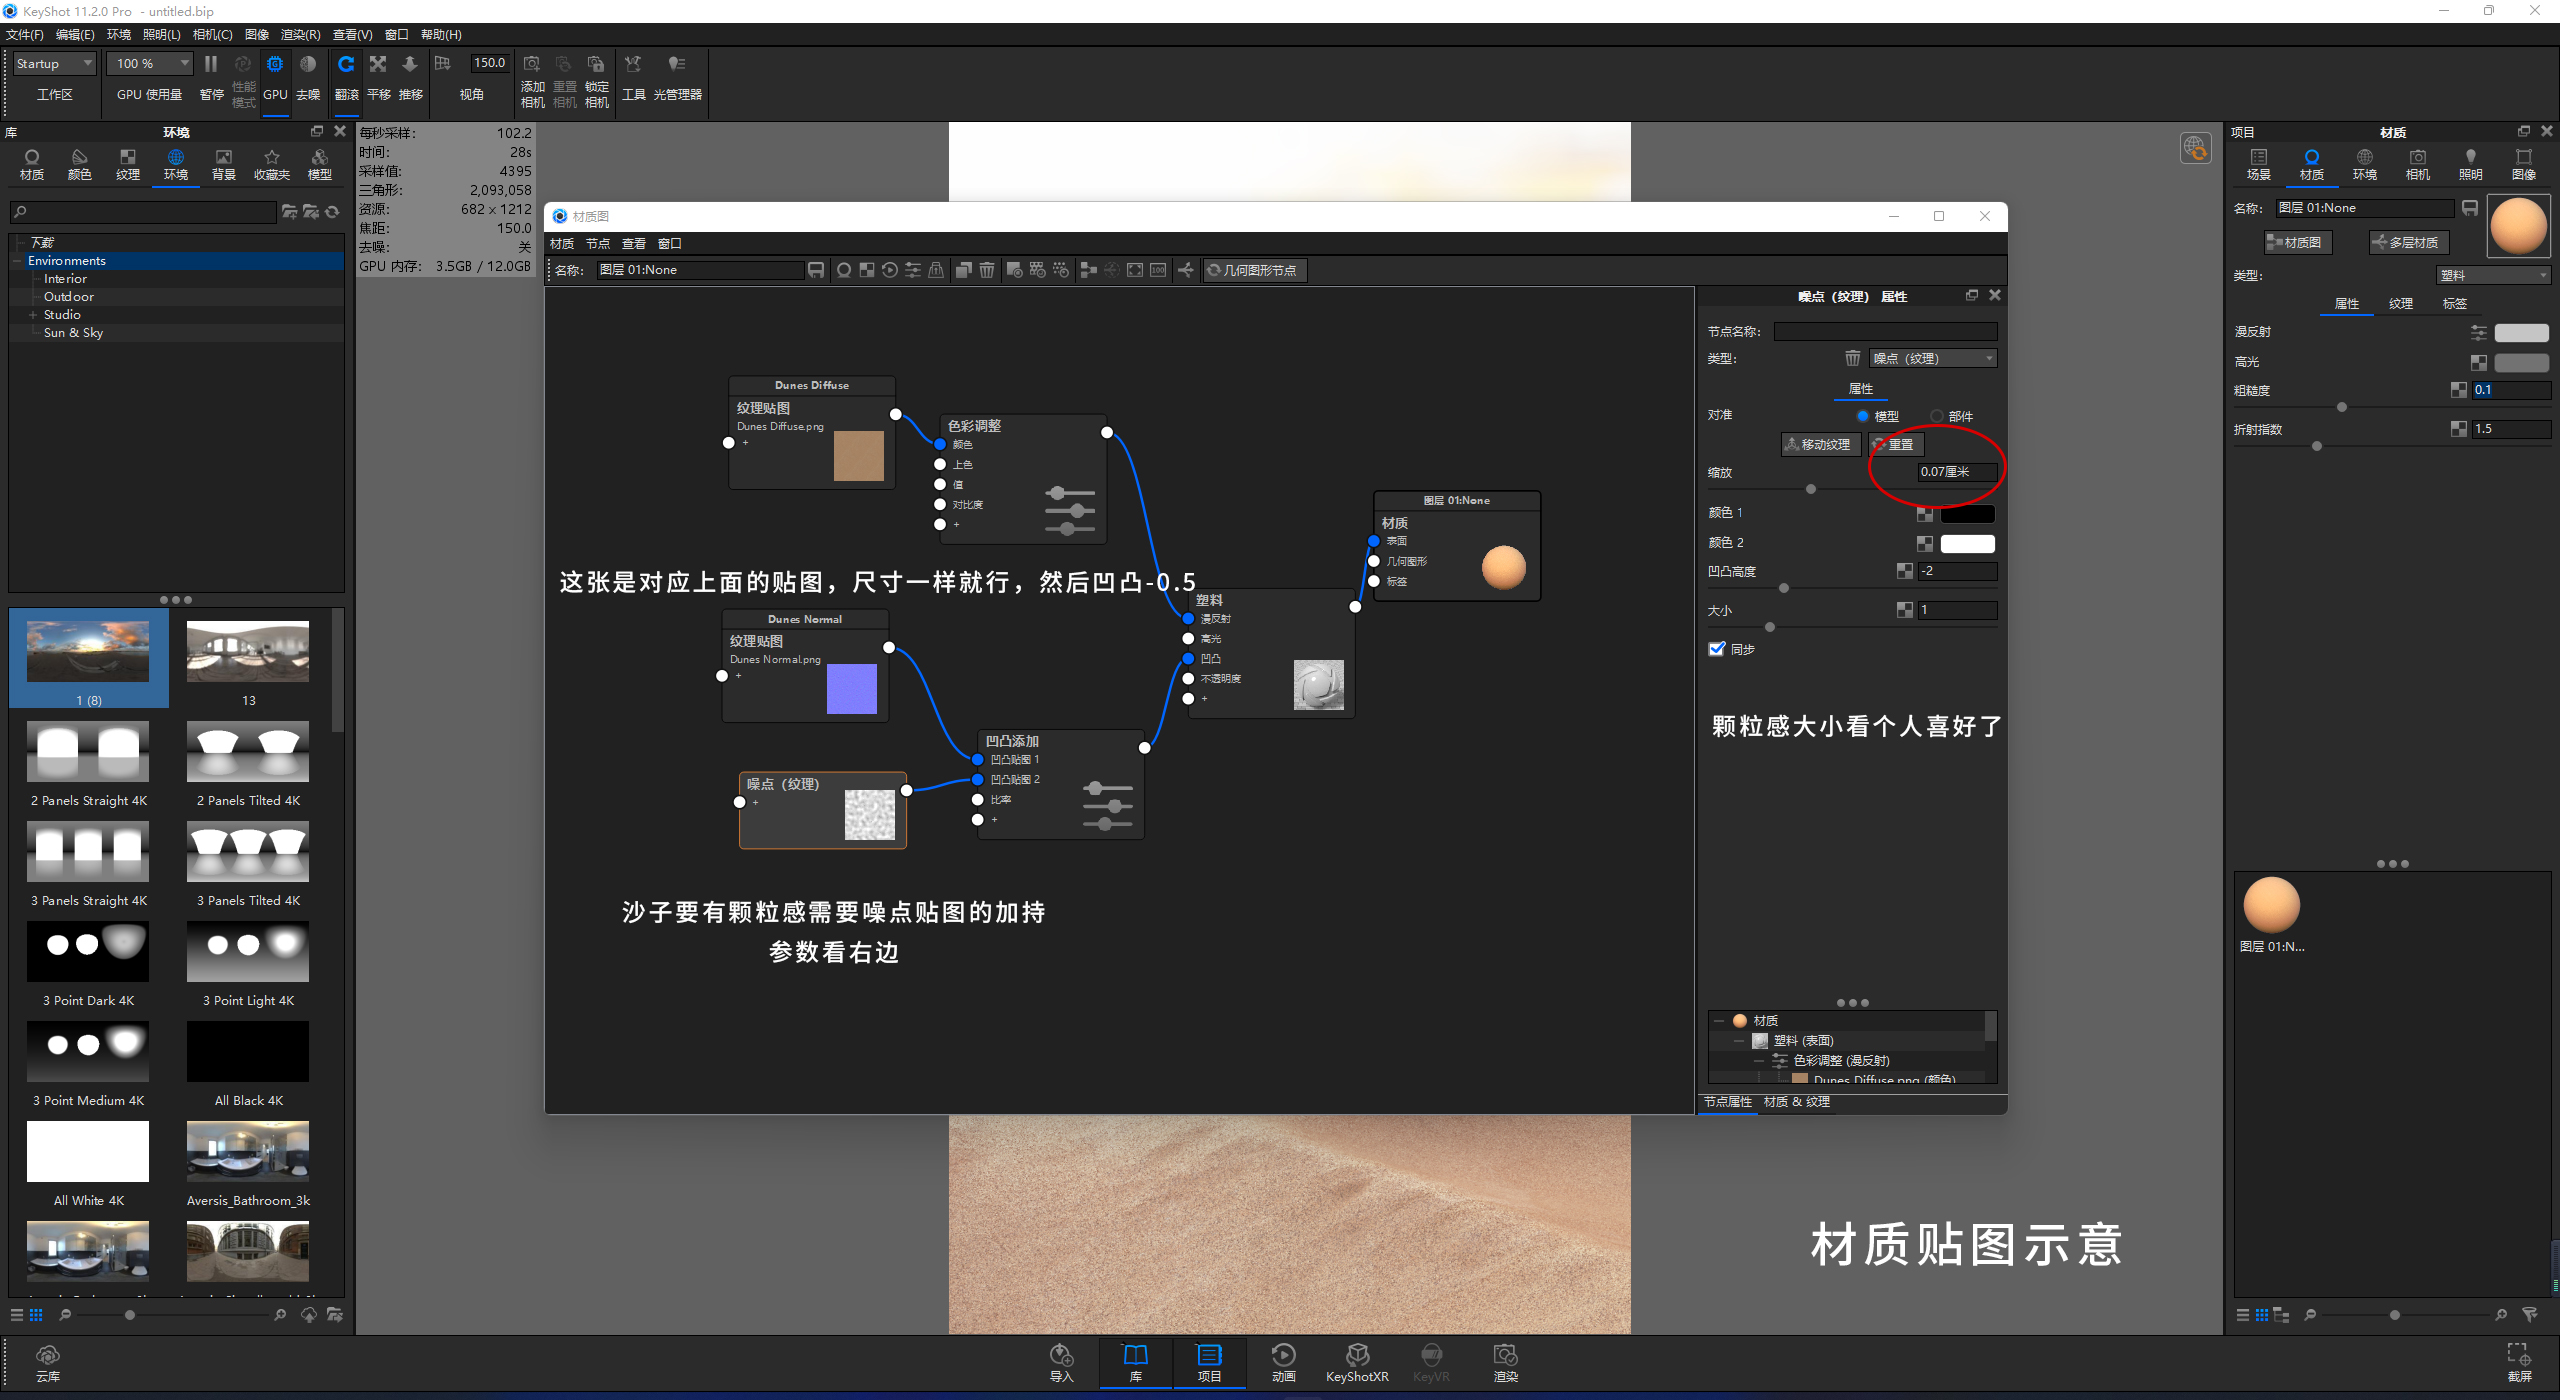Open the material type dropdown 塑料
The width and height of the screenshot is (2560, 1400).
click(2493, 275)
